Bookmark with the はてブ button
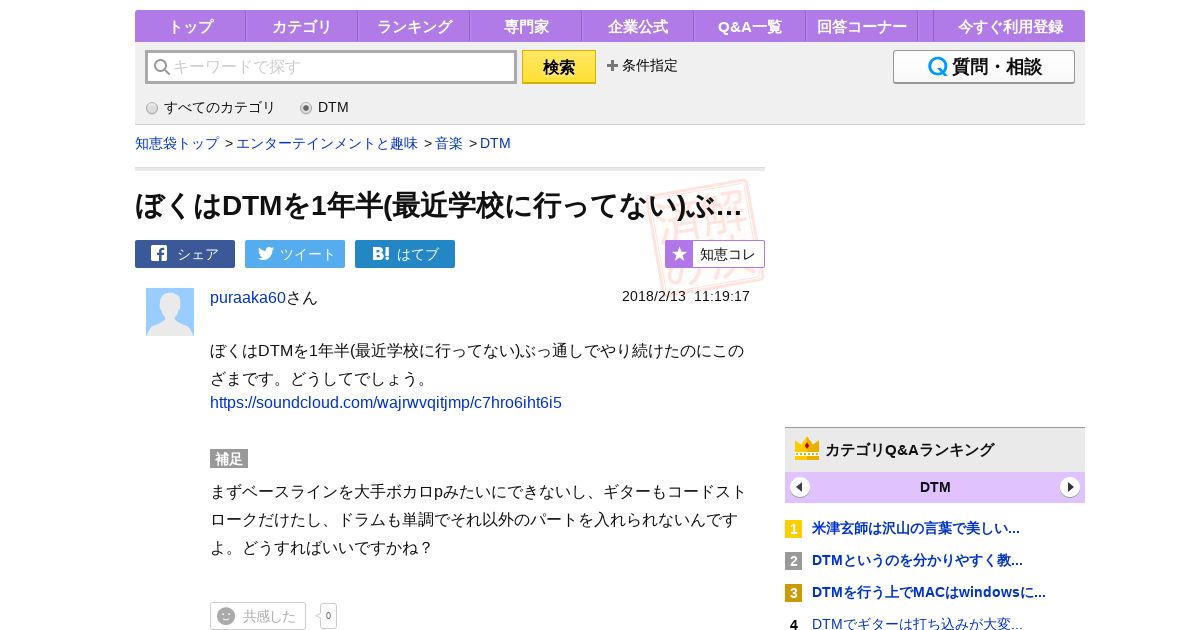This screenshot has width=1200, height=630. point(405,254)
